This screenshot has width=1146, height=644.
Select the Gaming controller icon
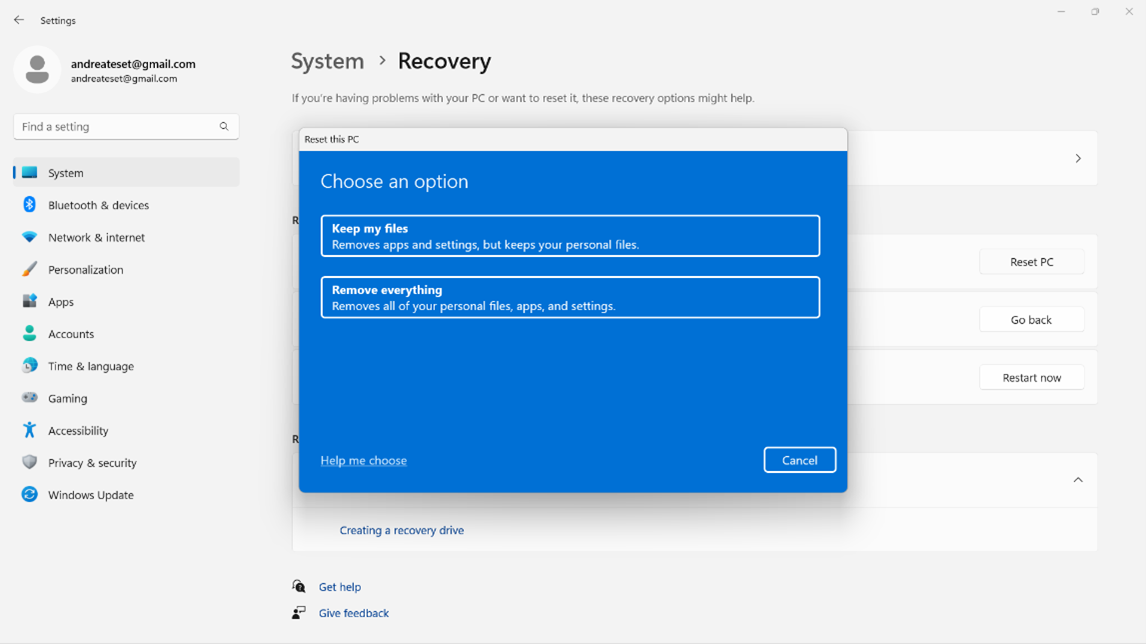pos(29,398)
